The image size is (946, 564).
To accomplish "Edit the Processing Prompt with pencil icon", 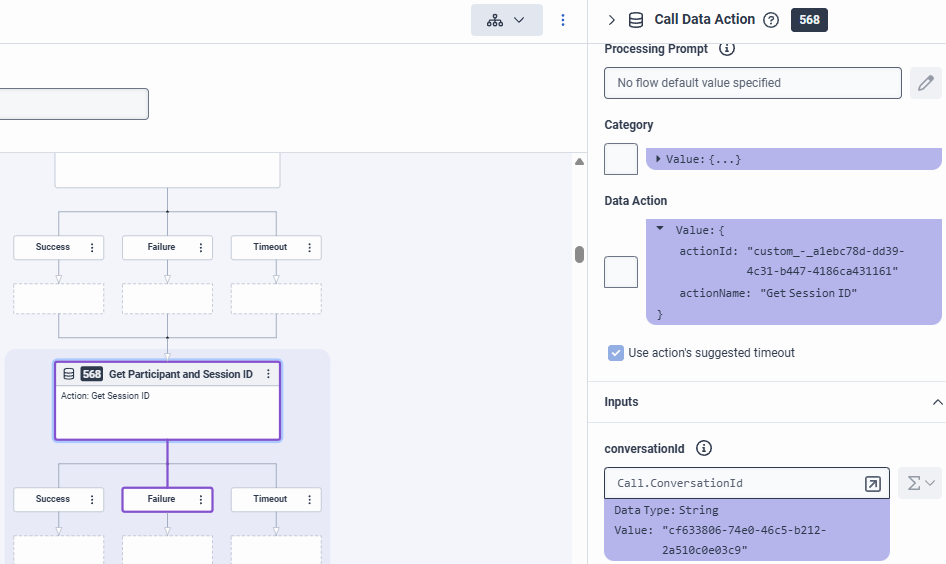I will [x=926, y=83].
